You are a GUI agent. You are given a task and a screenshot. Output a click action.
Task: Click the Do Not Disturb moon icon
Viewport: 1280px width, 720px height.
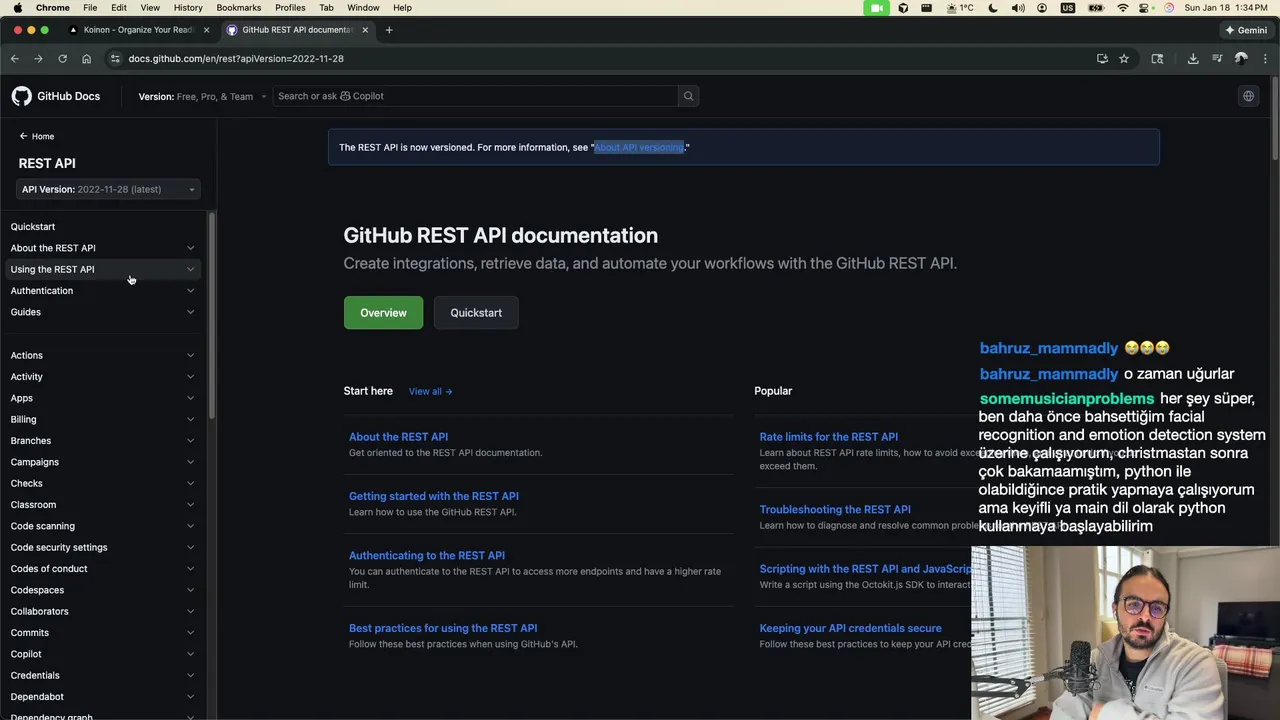pos(993,8)
